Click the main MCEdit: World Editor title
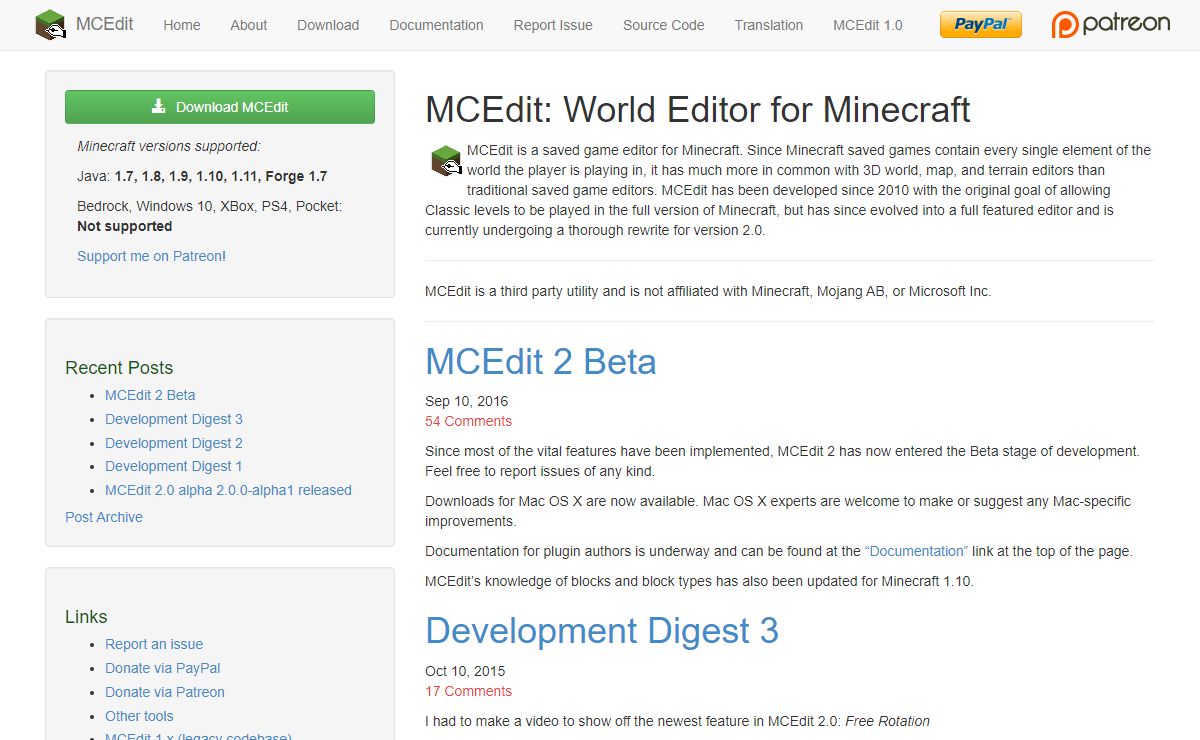The width and height of the screenshot is (1200, 740). point(698,109)
